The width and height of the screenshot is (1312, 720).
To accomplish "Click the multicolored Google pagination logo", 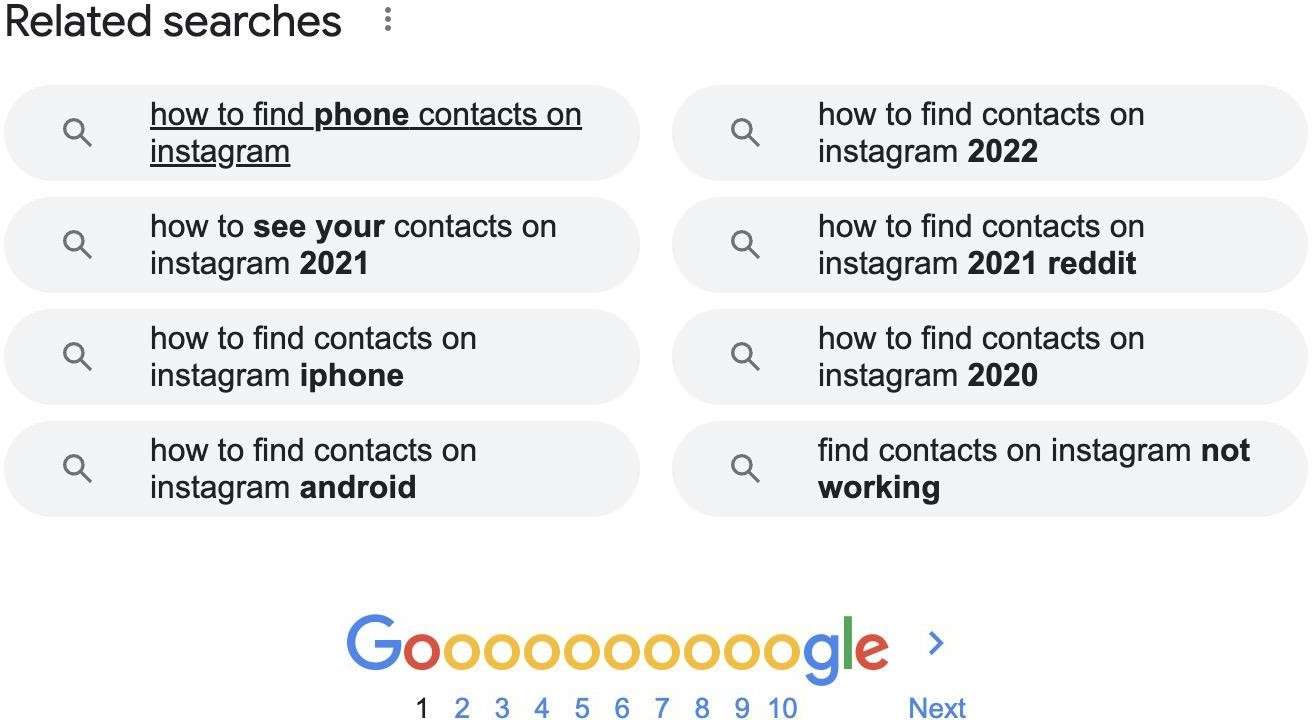I will point(616,646).
